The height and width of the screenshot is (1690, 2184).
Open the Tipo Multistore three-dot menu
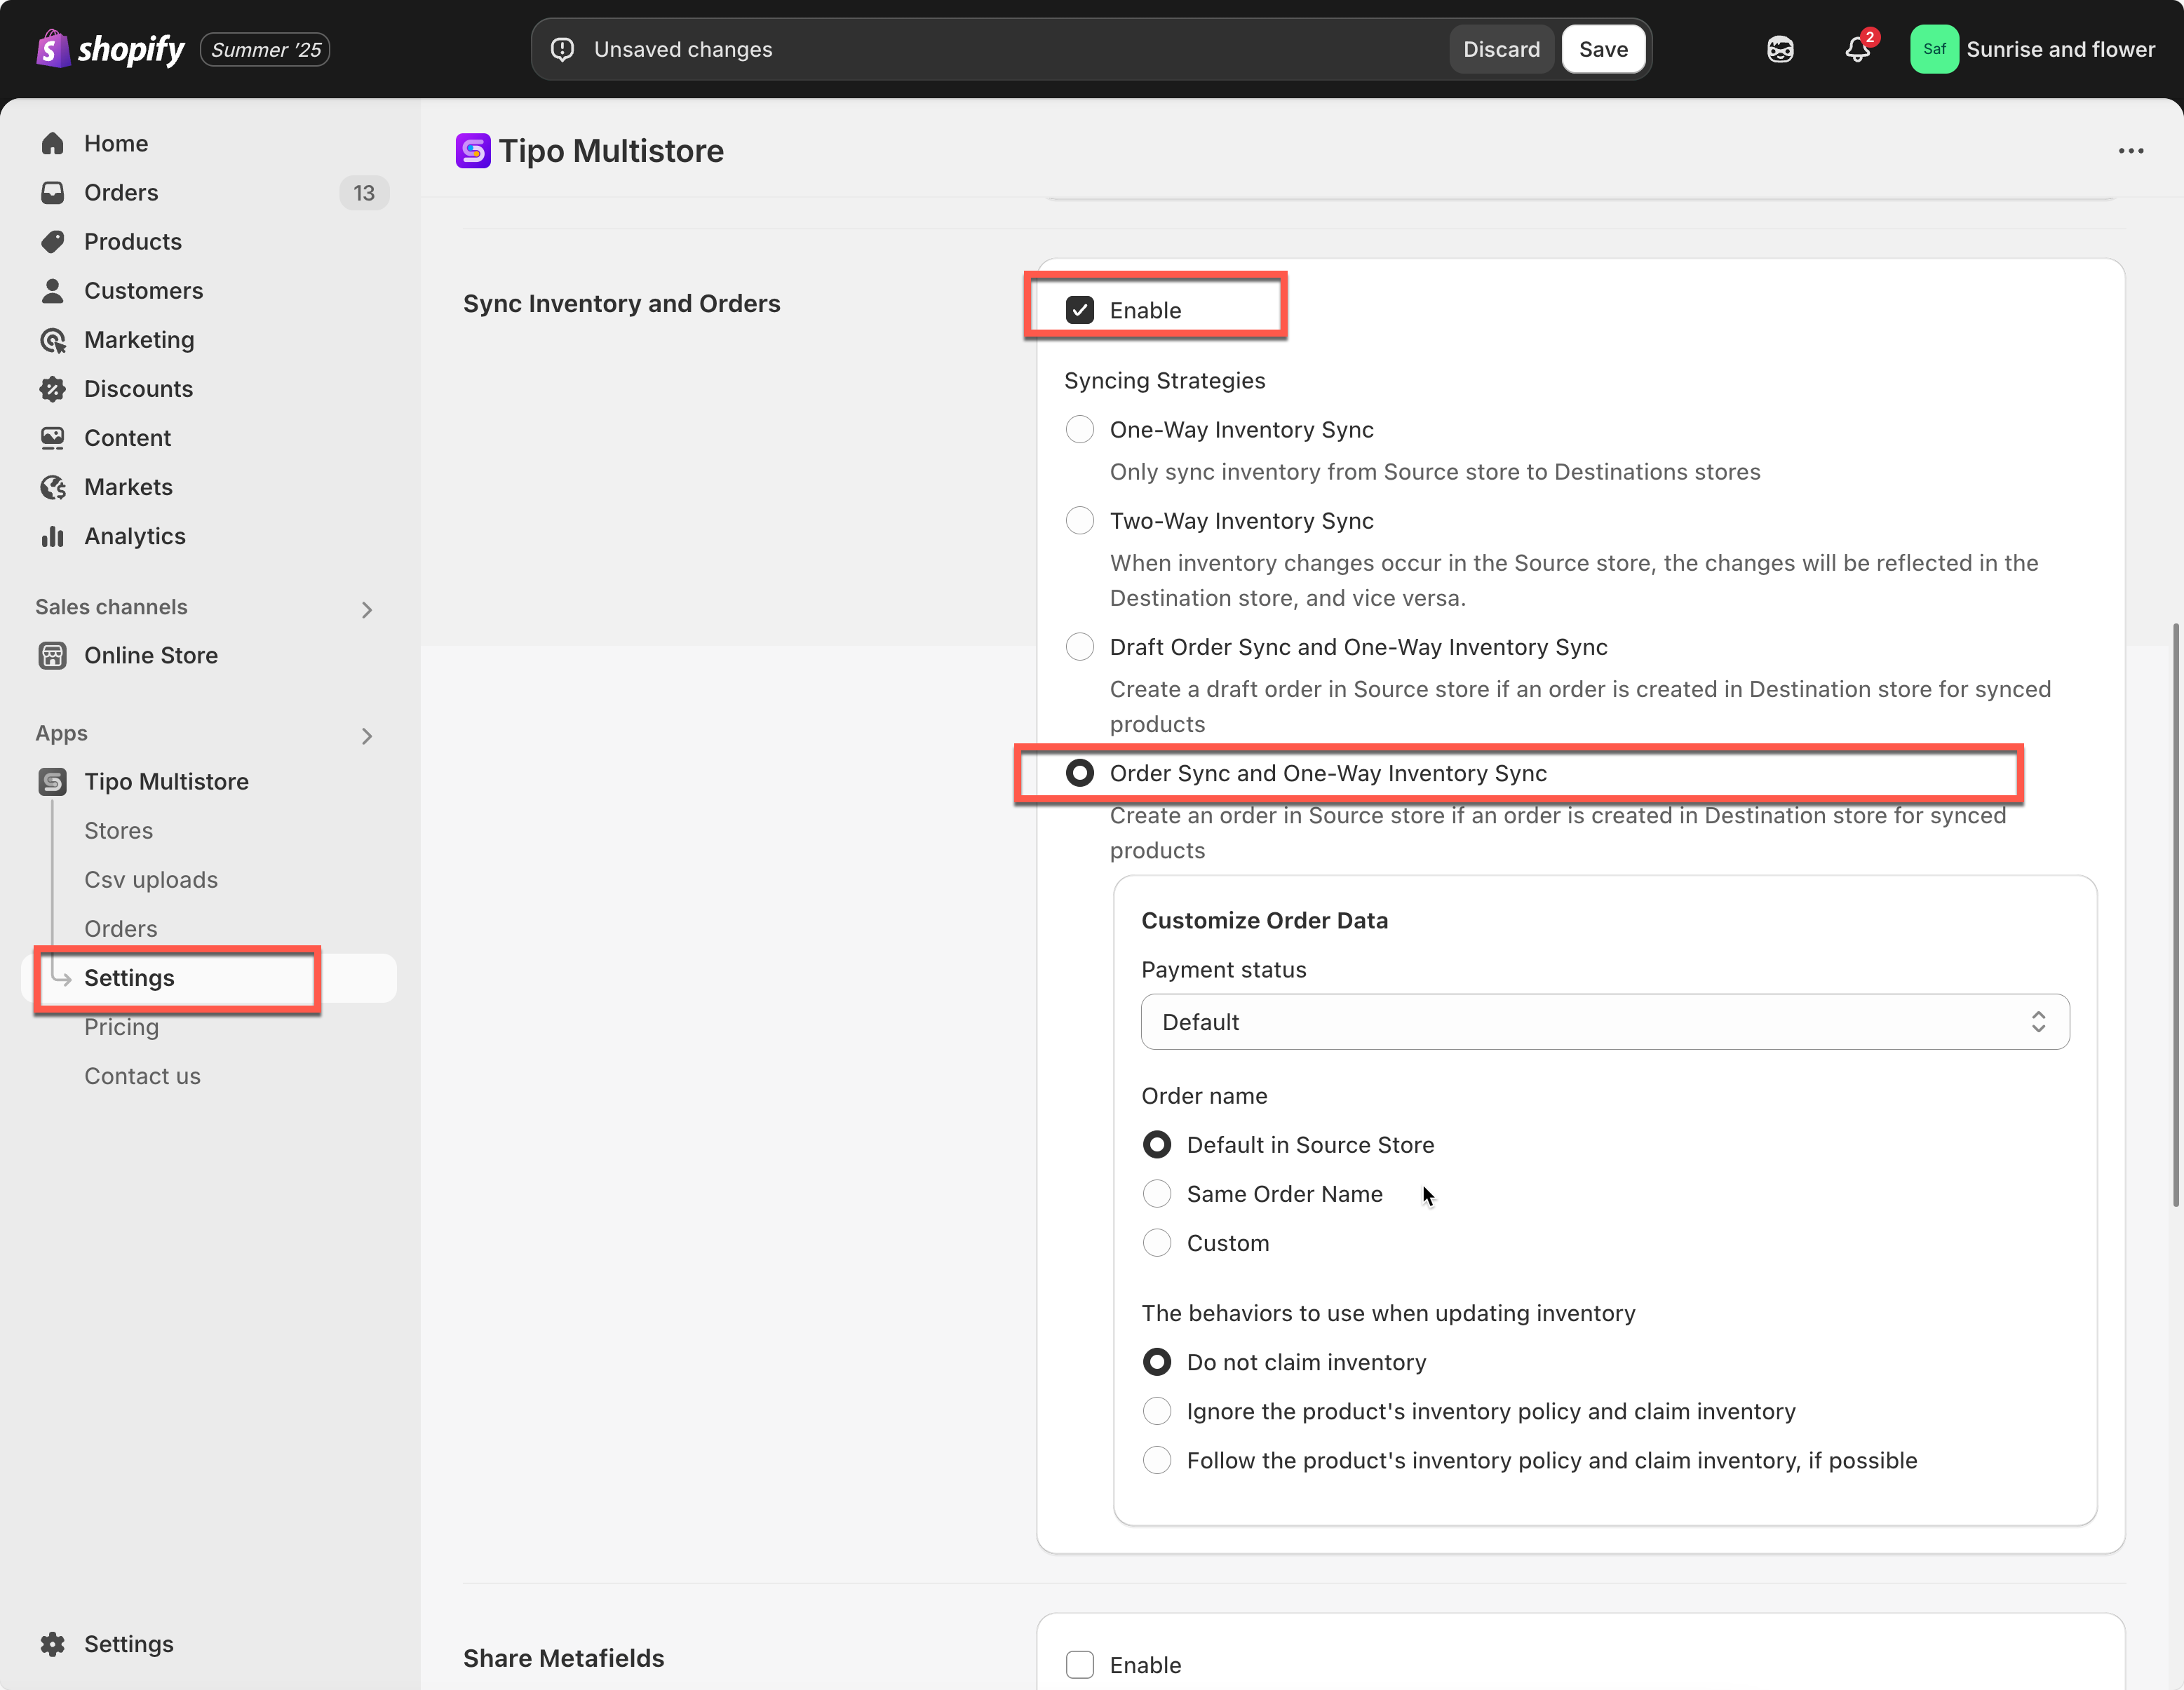click(x=2130, y=151)
